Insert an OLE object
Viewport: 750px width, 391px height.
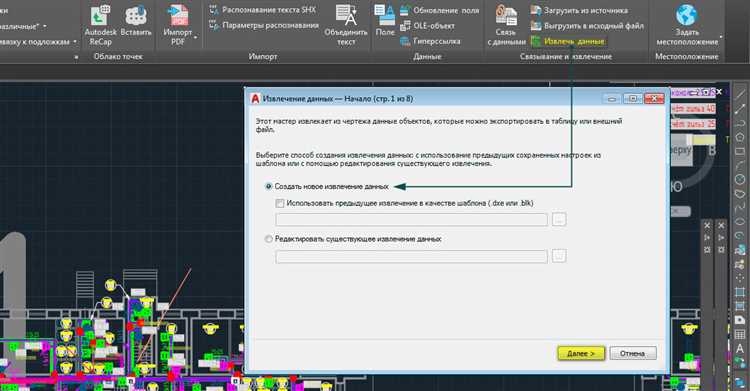click(x=427, y=26)
